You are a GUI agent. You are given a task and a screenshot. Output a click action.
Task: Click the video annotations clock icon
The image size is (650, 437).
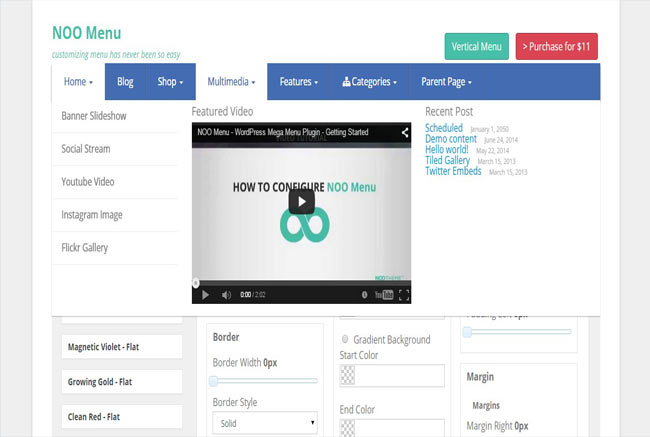pos(364,295)
